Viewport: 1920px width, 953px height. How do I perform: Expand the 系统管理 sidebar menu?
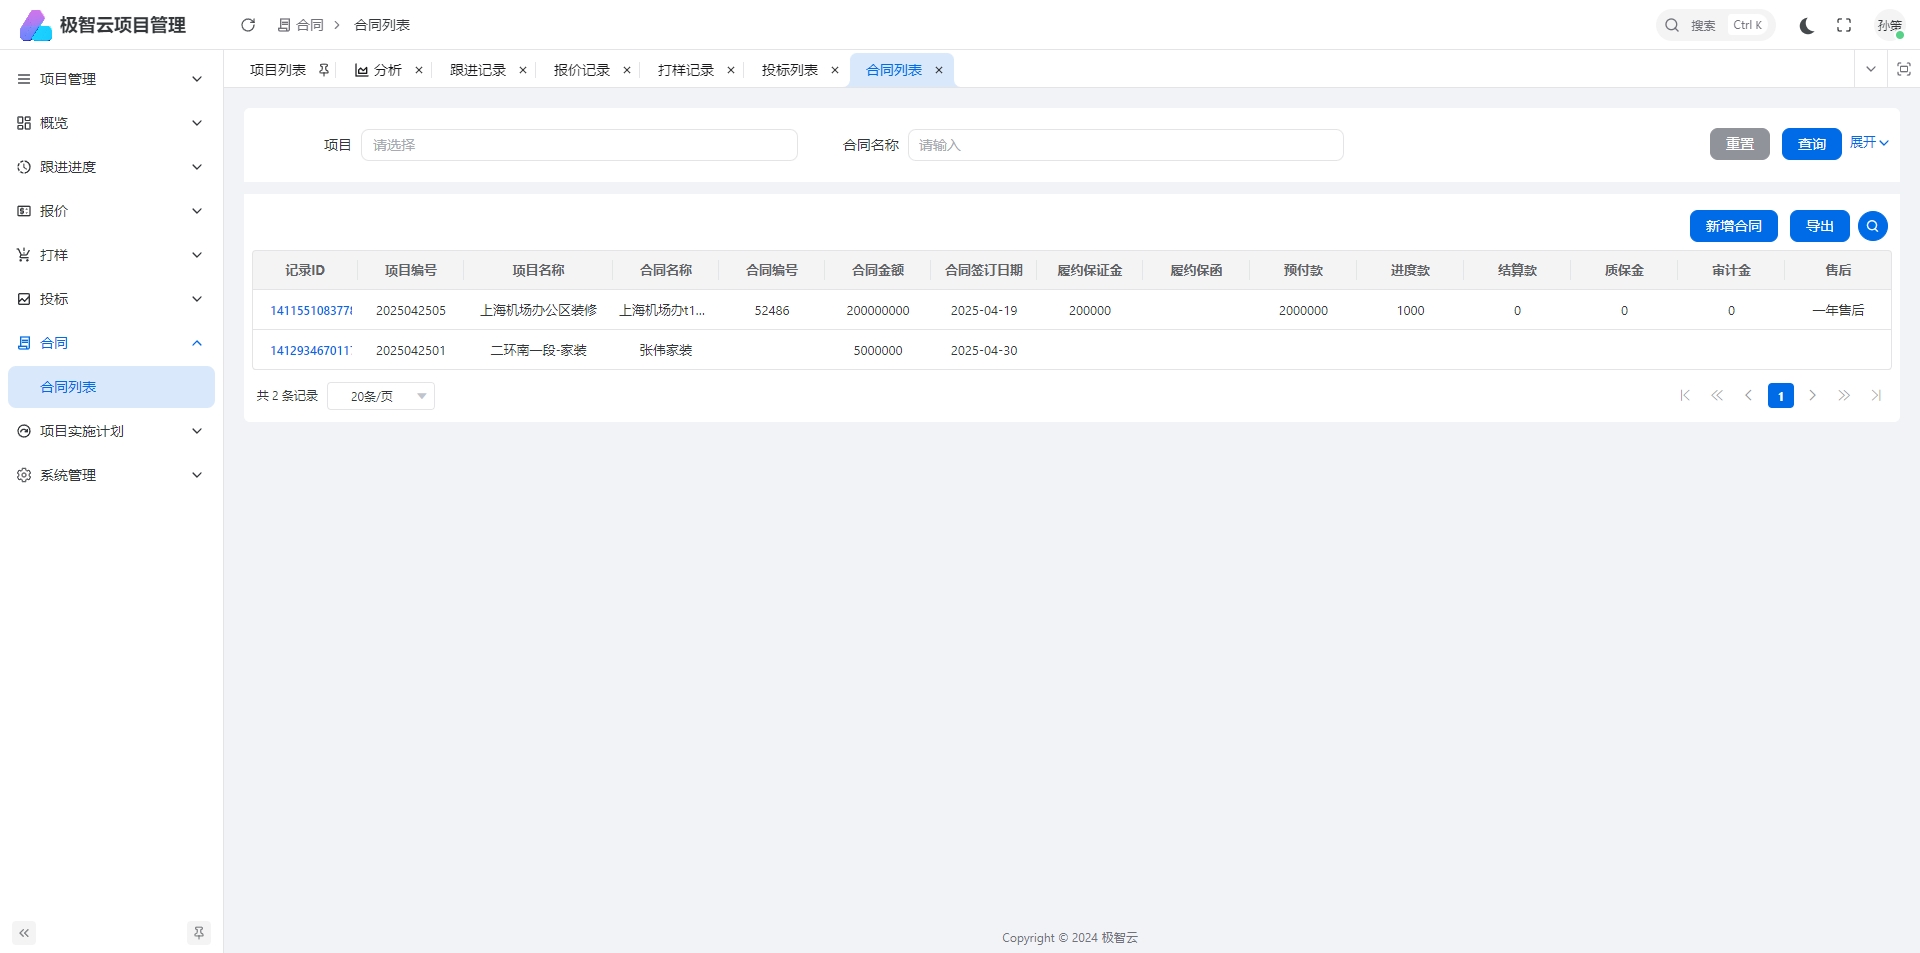point(110,475)
